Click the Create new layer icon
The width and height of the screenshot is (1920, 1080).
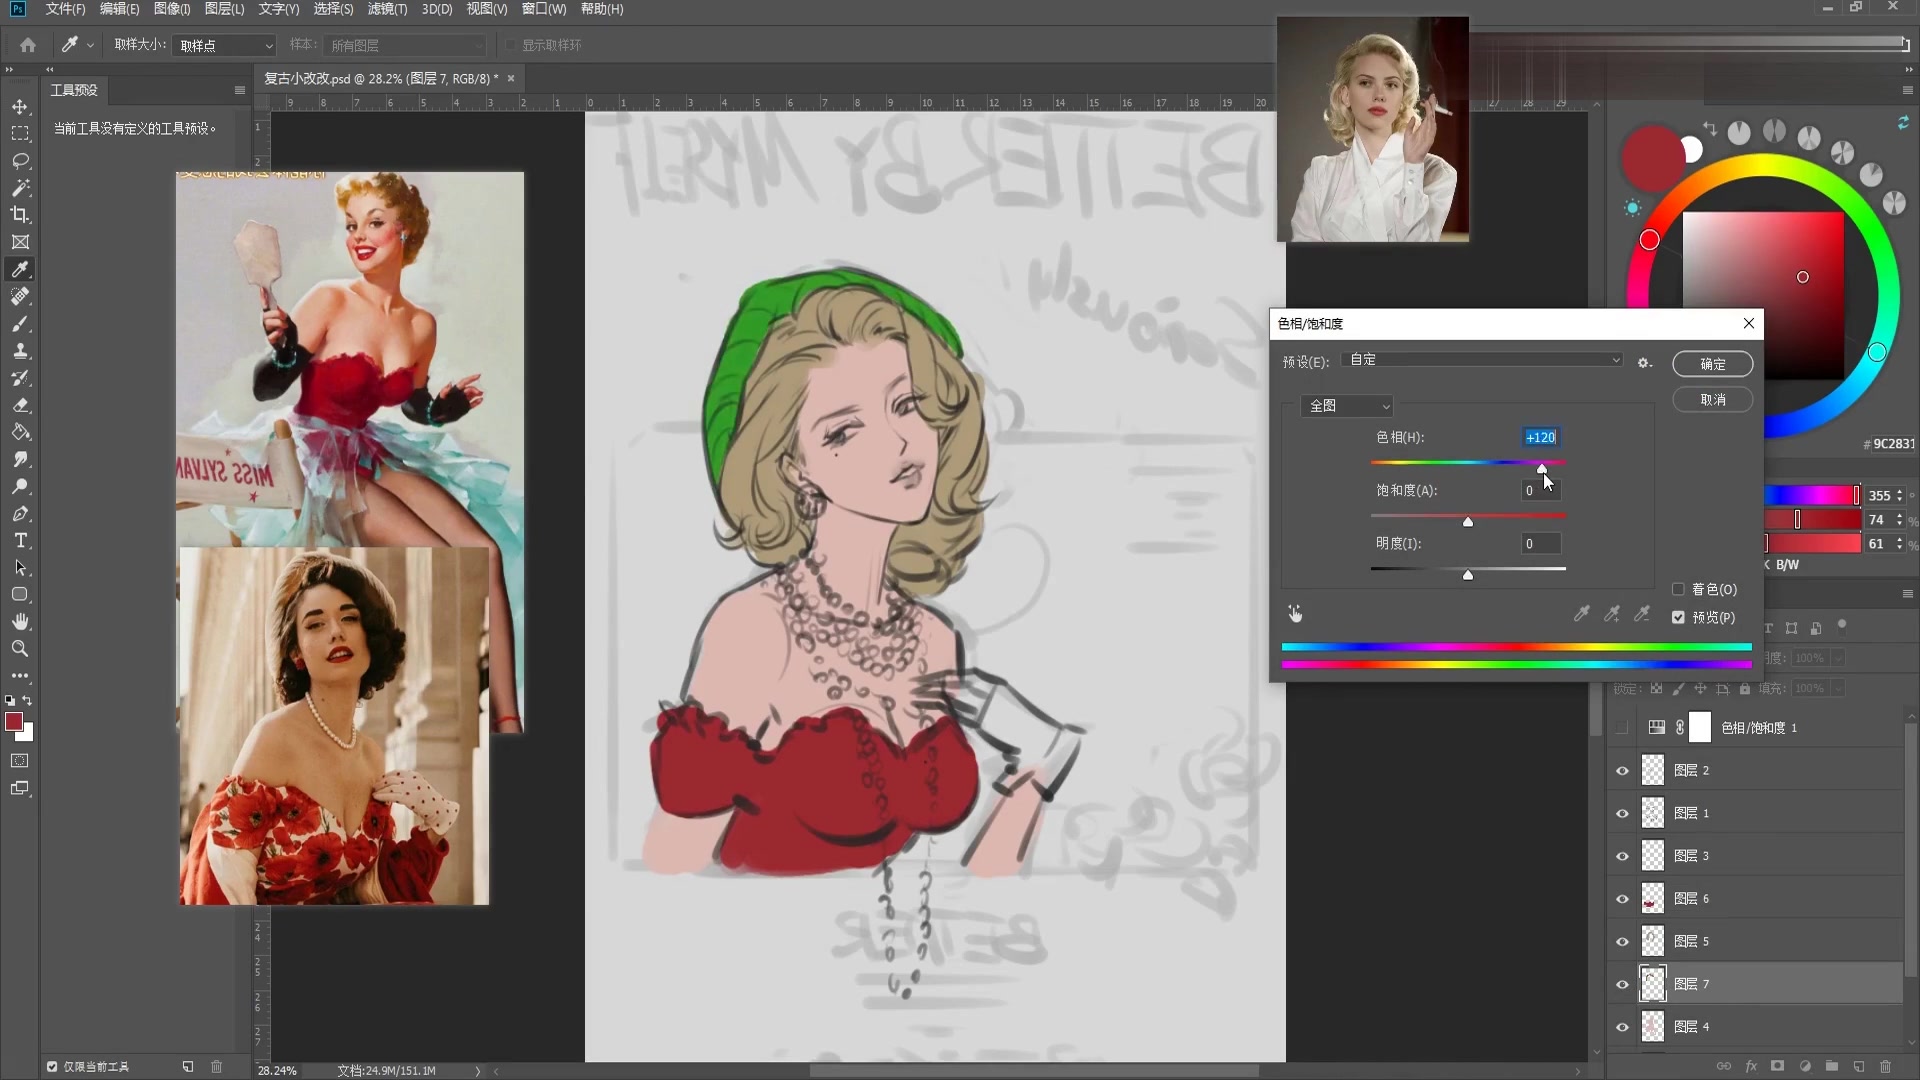pyautogui.click(x=1859, y=1066)
